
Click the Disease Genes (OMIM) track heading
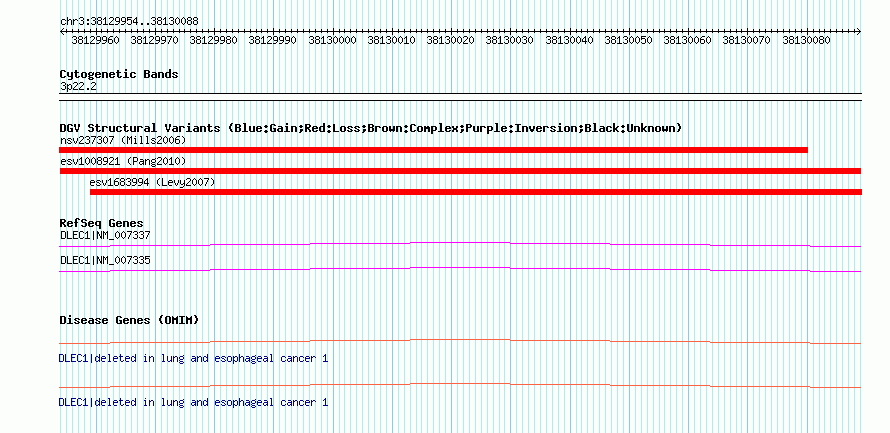pyautogui.click(x=129, y=320)
